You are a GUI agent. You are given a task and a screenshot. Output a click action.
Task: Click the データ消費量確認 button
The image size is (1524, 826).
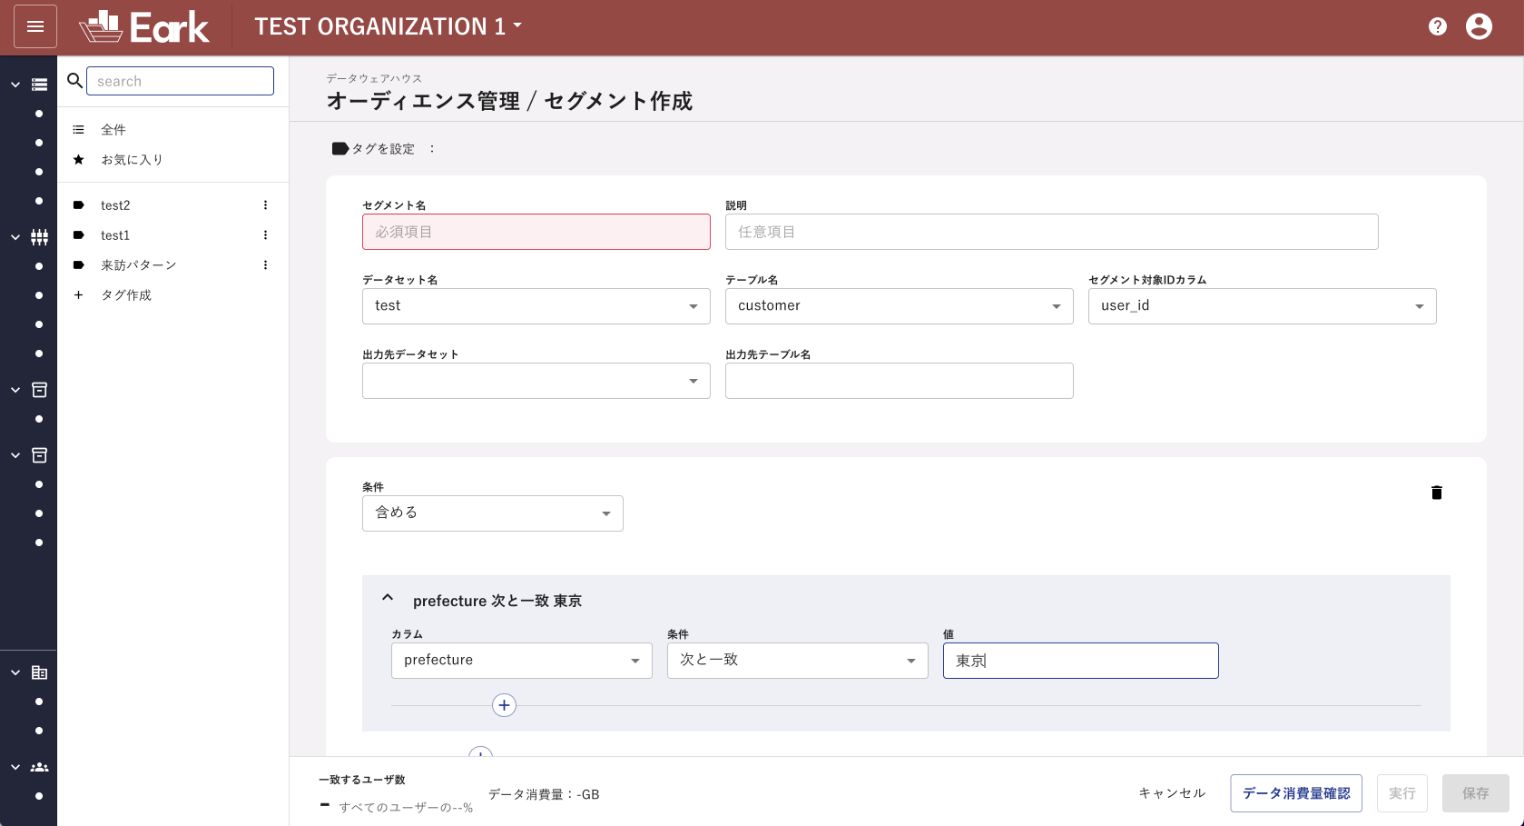(1296, 793)
